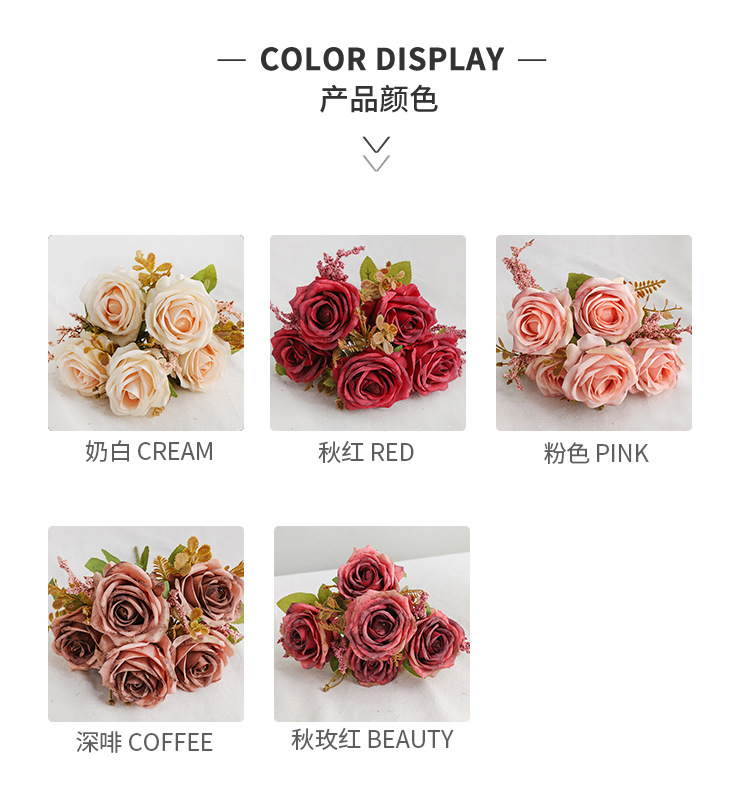Click the dash right of COLOR DISPLAY

[x=532, y=60]
